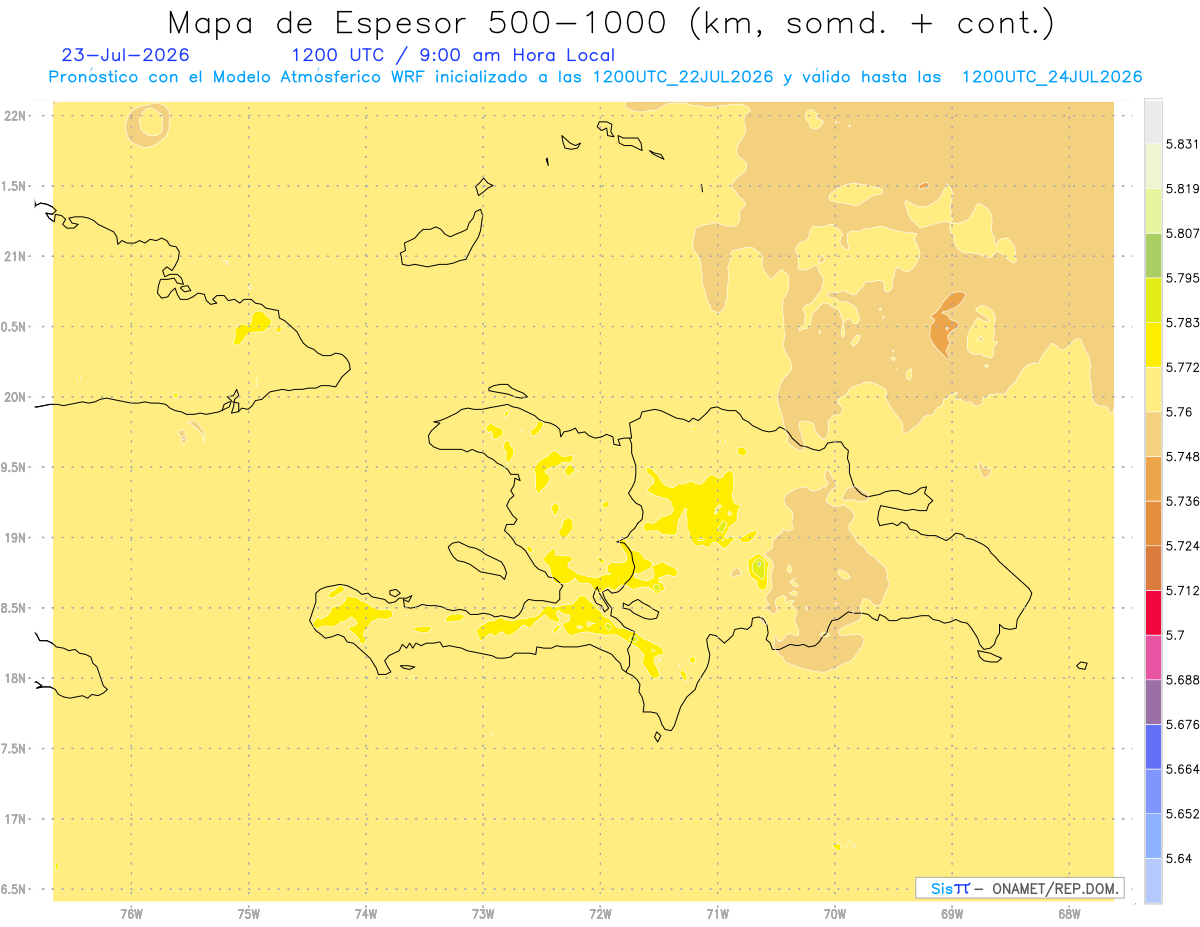The image size is (1200, 927).
Task: Click the 20N latitude label
Action: pyautogui.click(x=15, y=397)
